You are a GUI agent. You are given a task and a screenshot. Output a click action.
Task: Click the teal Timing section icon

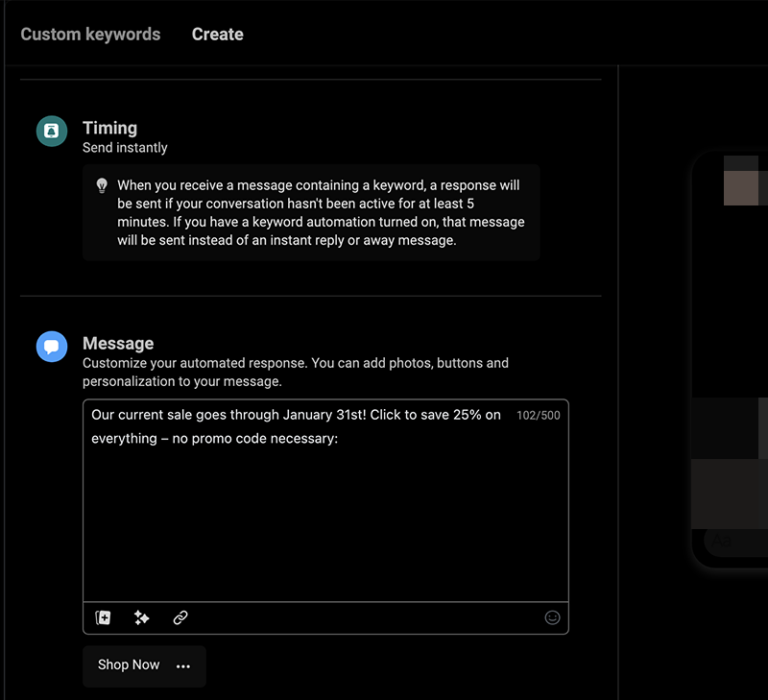click(52, 131)
